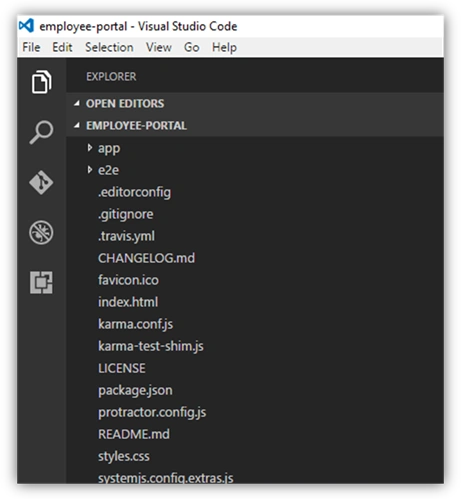Viewport: 461px width, 499px height.
Task: Open the Selection menu
Action: 109,47
